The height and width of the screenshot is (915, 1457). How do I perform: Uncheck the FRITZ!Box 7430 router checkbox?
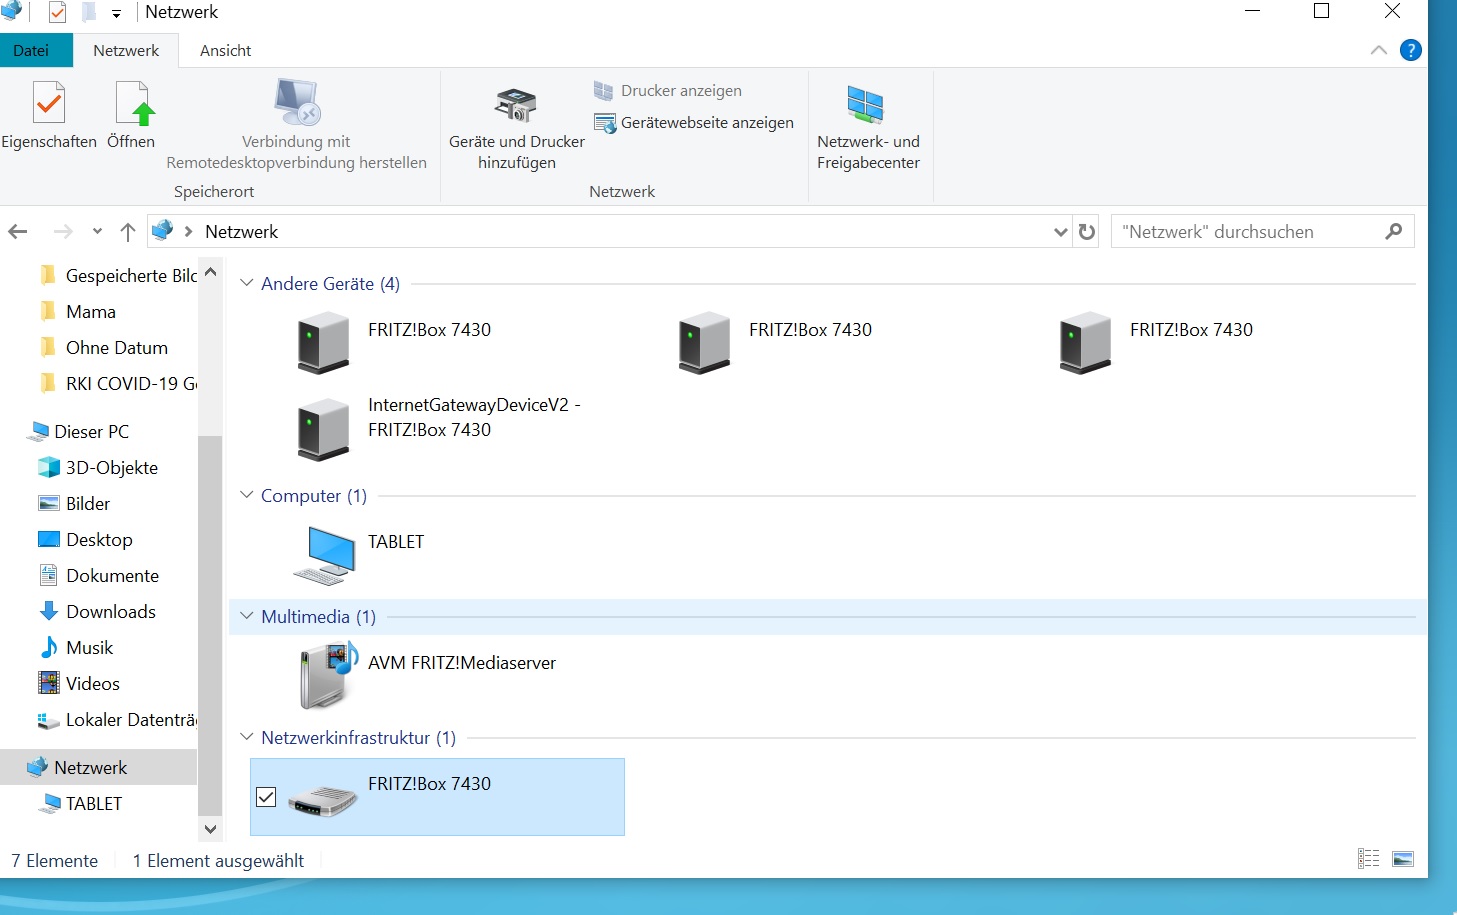[x=266, y=797]
